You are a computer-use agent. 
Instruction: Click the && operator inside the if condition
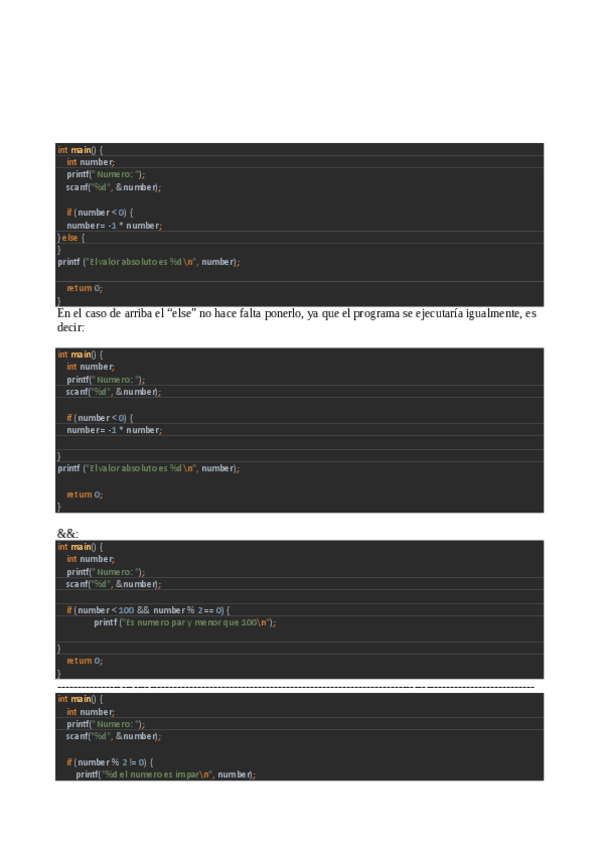click(x=143, y=610)
